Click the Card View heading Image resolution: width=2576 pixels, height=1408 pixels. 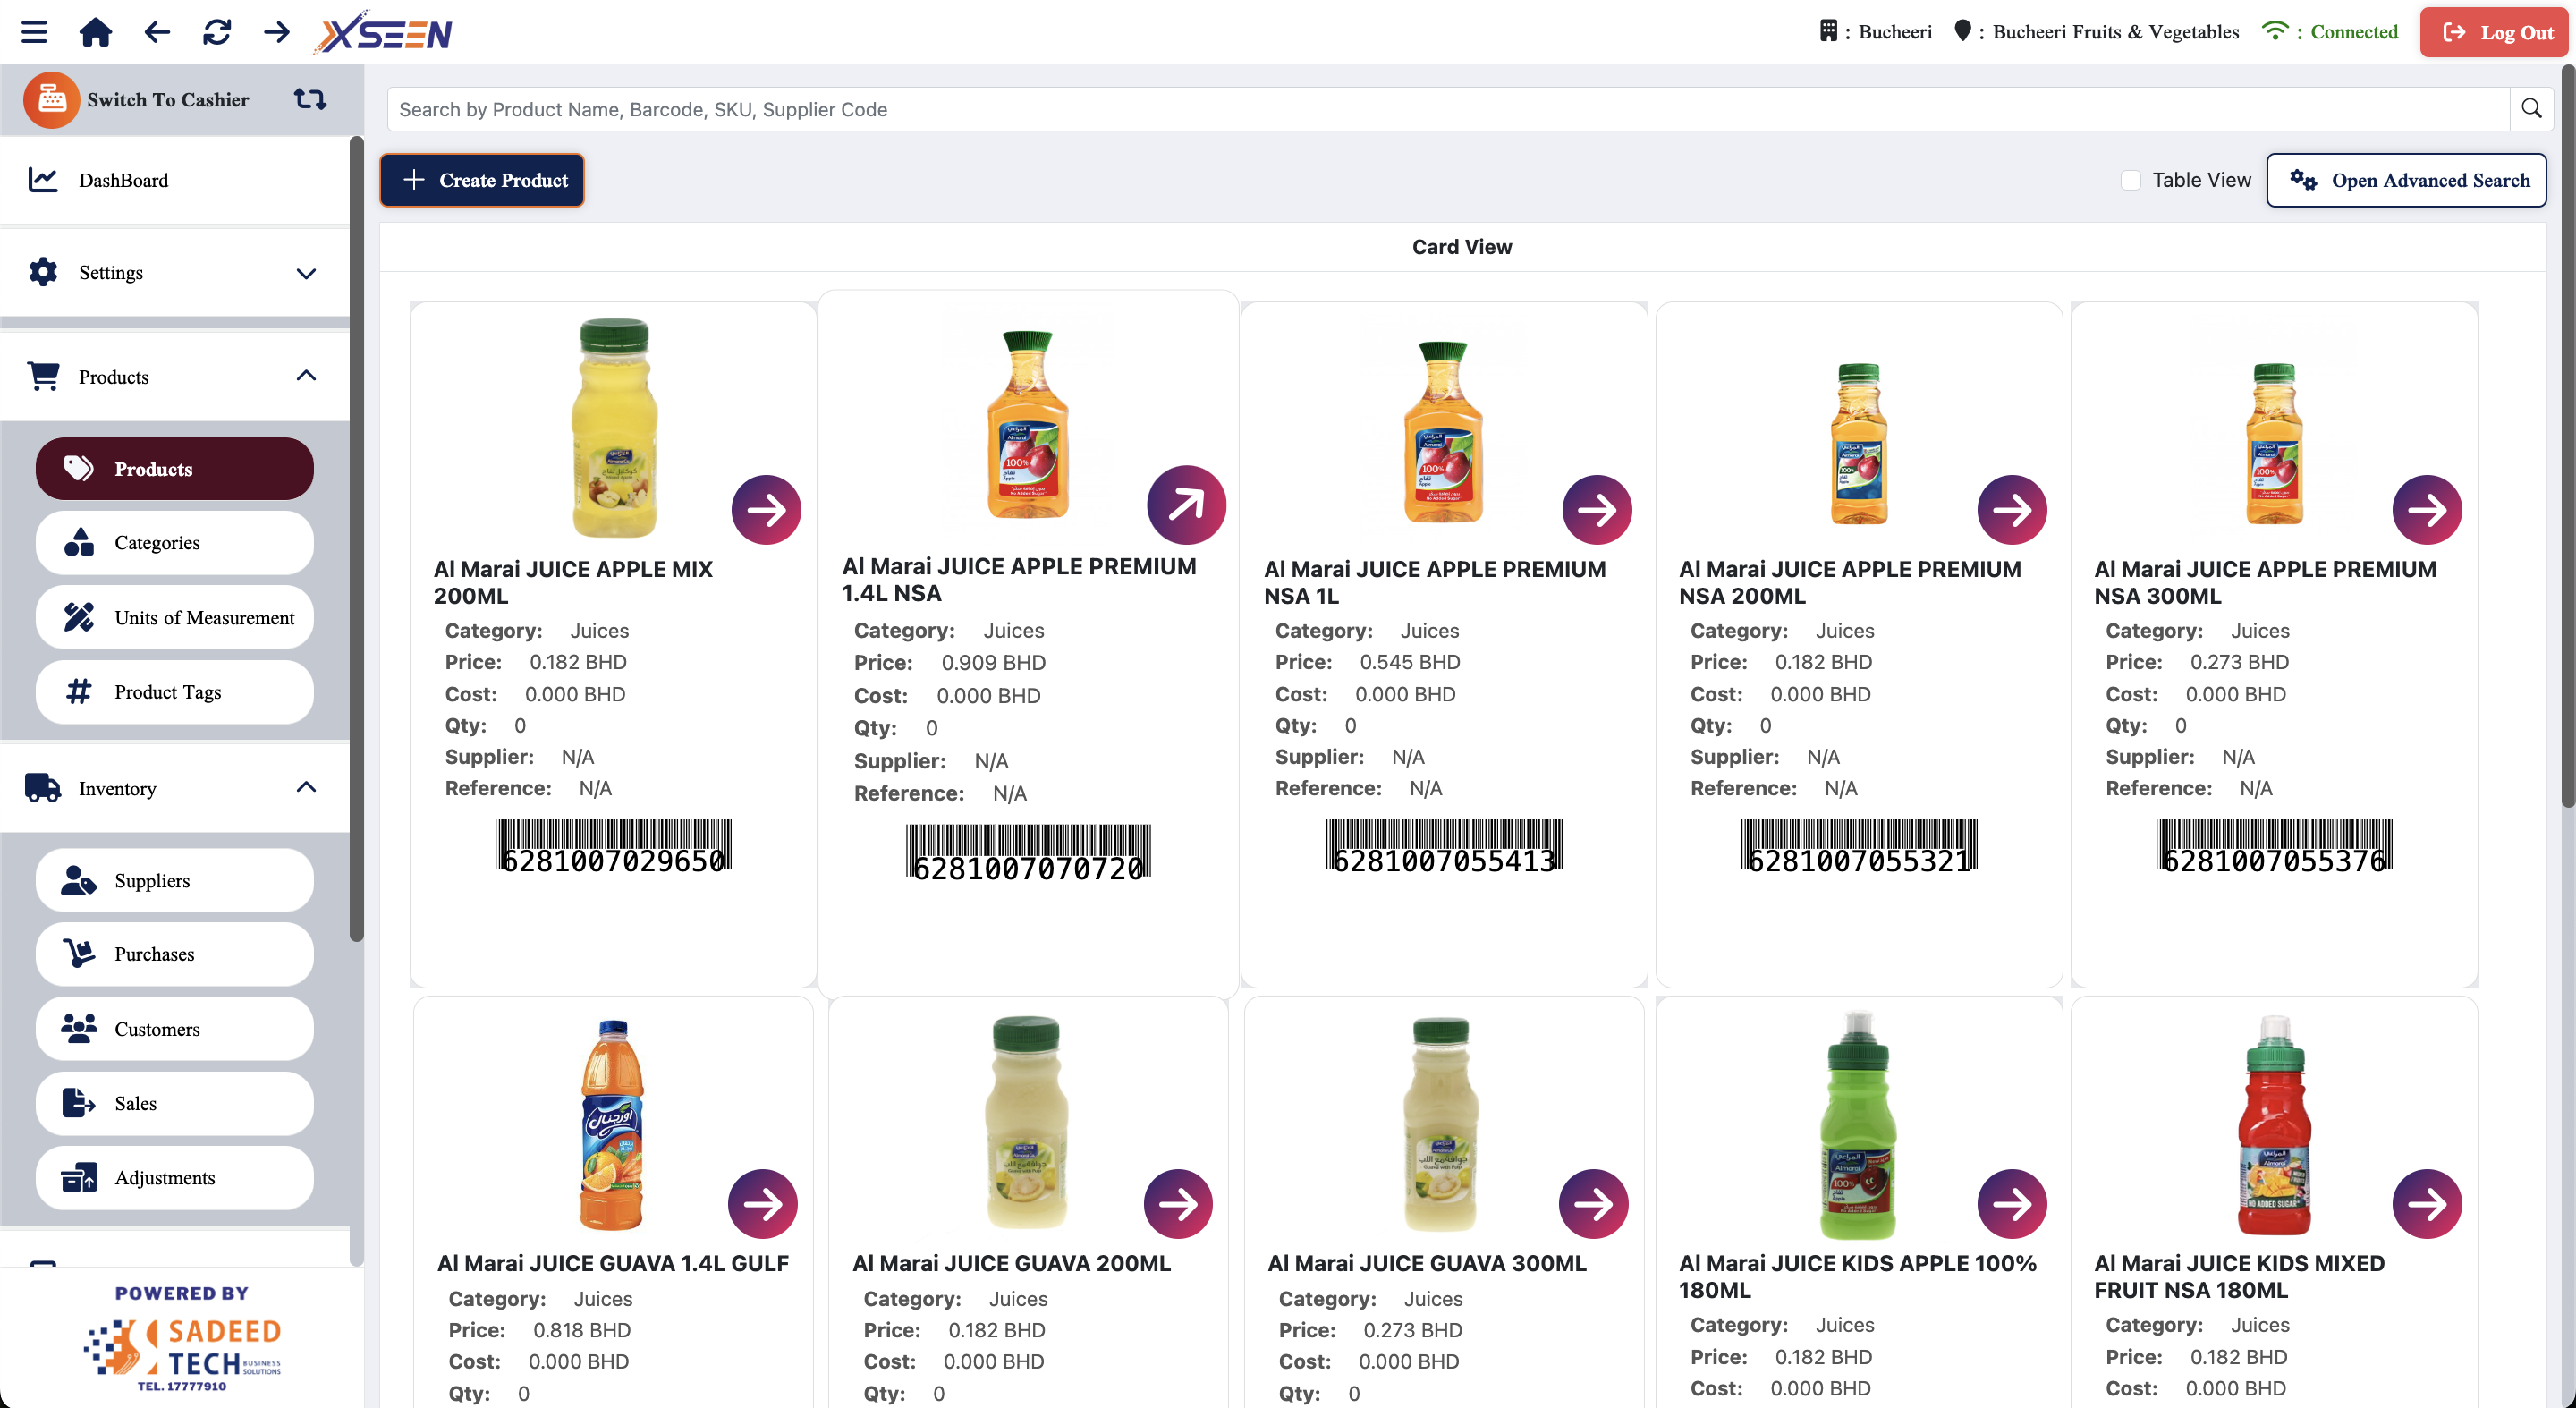tap(1461, 247)
